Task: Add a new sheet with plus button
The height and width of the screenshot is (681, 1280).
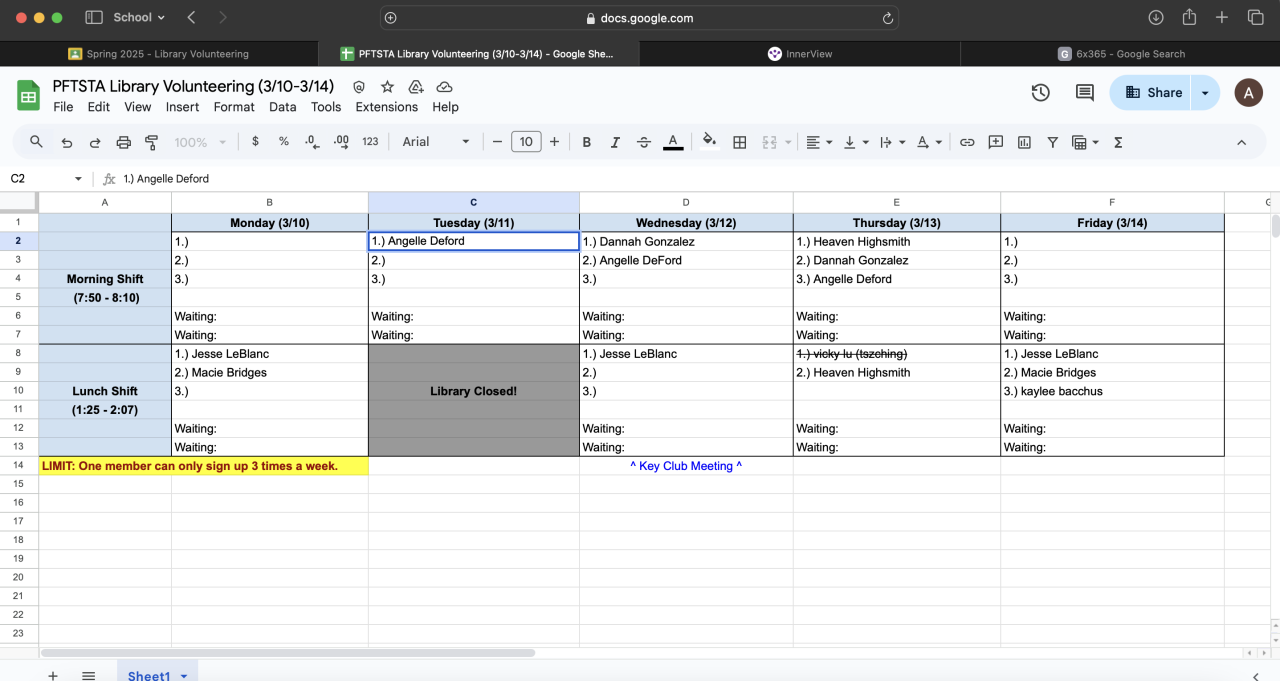Action: (53, 676)
